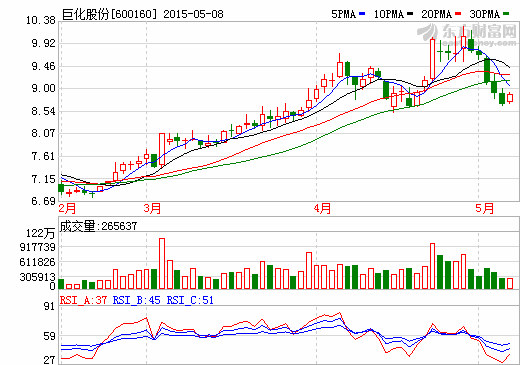The height and width of the screenshot is (365, 520).
Task: Click the 8.54 price axis label
Action: (x=44, y=111)
